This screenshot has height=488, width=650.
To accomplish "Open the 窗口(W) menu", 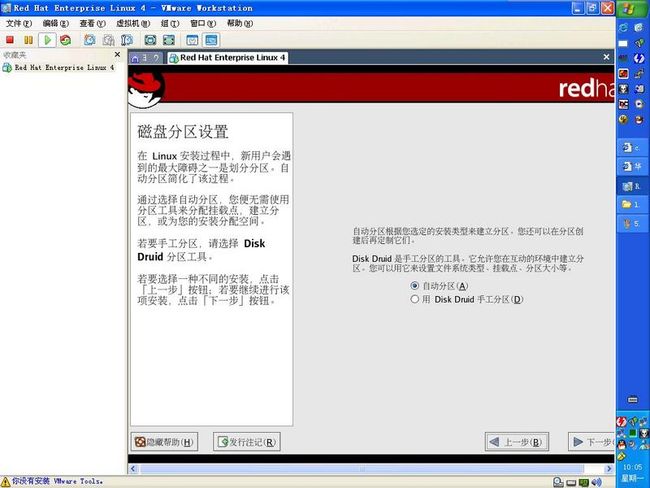I will pos(203,23).
